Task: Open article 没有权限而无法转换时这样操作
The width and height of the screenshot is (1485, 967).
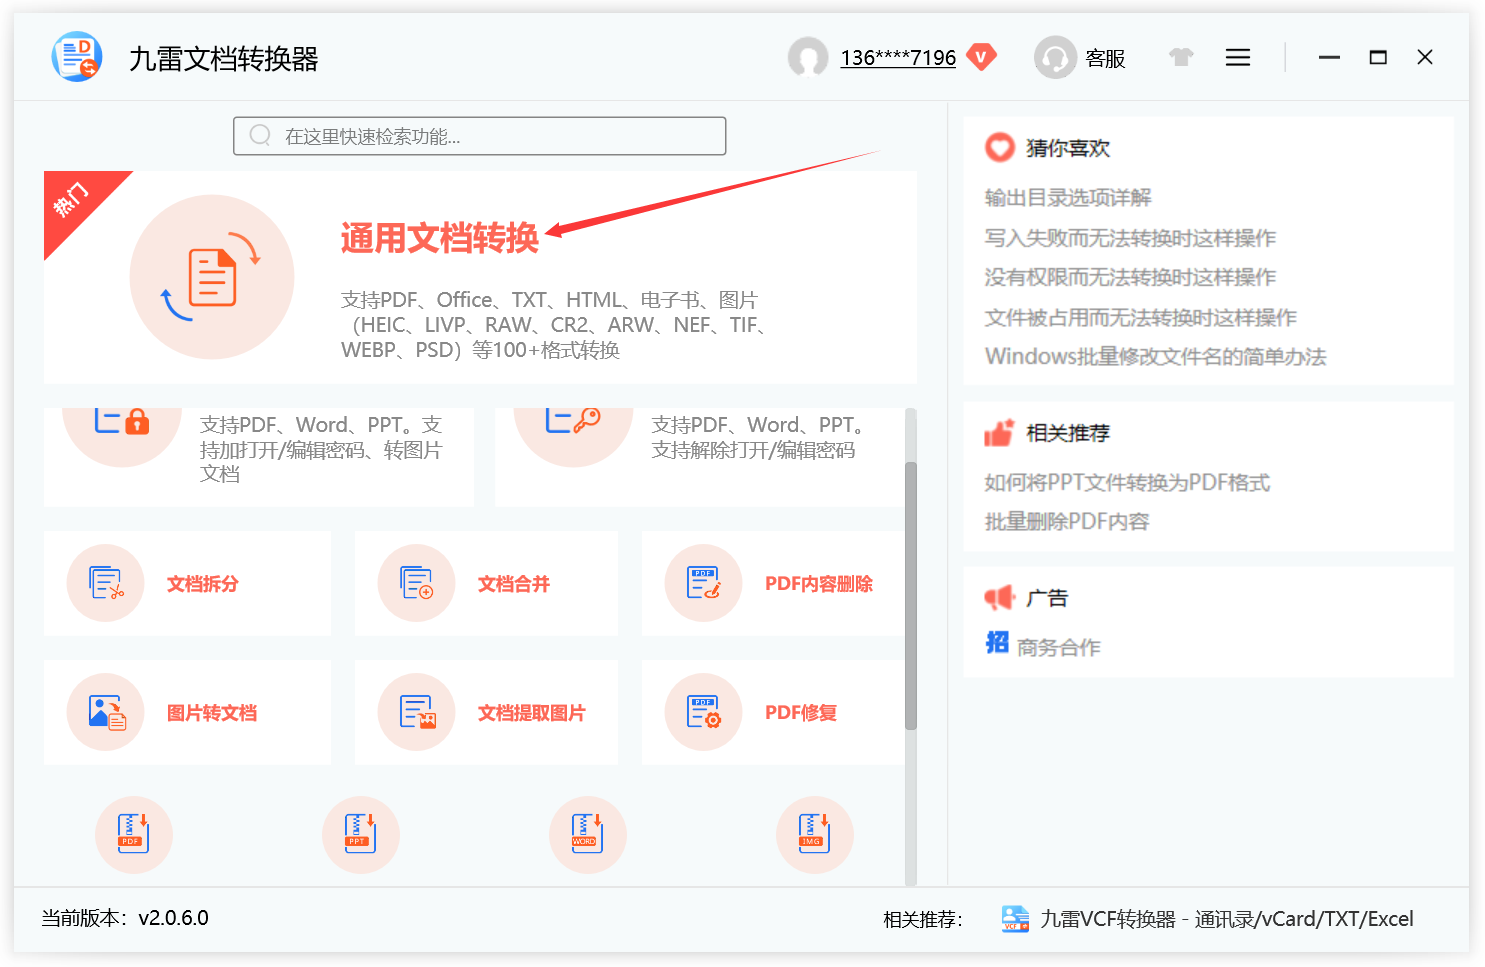Action: click(1130, 277)
